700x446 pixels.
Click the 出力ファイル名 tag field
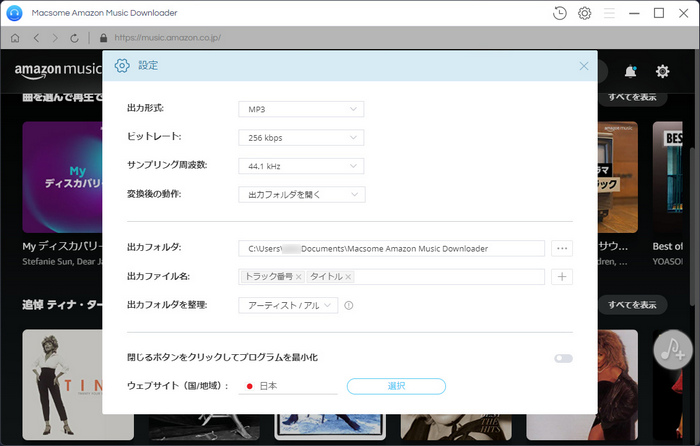tap(392, 277)
